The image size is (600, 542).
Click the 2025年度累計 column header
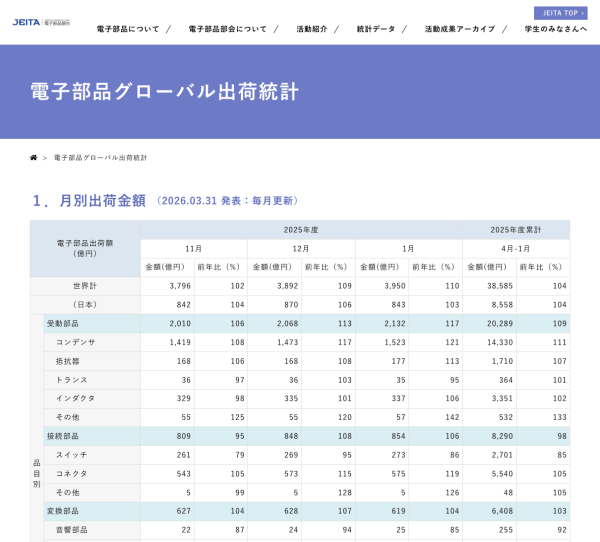coord(516,230)
